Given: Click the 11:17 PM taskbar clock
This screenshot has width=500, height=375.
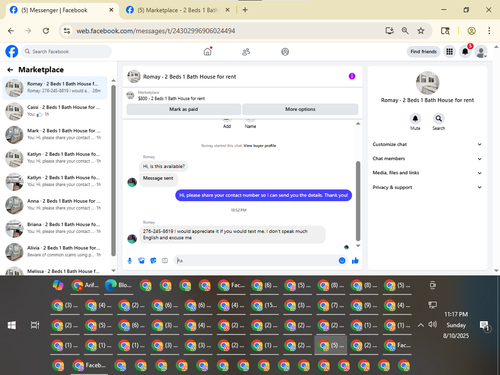Looking at the screenshot, I should pos(456,314).
